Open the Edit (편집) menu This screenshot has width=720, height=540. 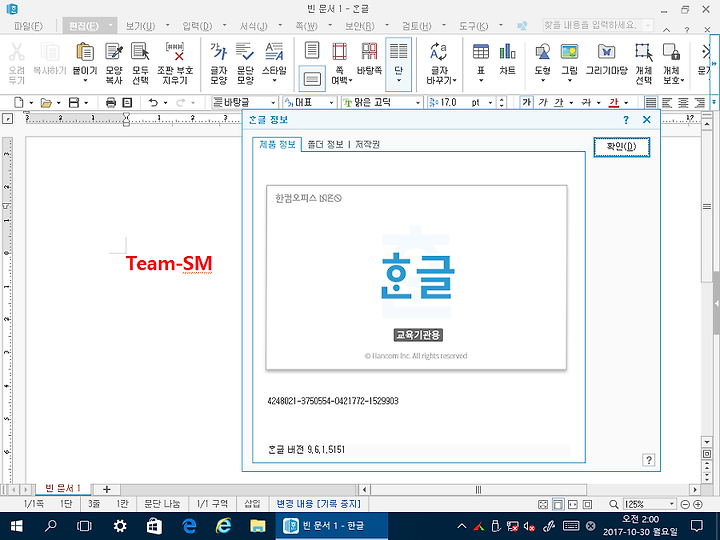[84, 26]
